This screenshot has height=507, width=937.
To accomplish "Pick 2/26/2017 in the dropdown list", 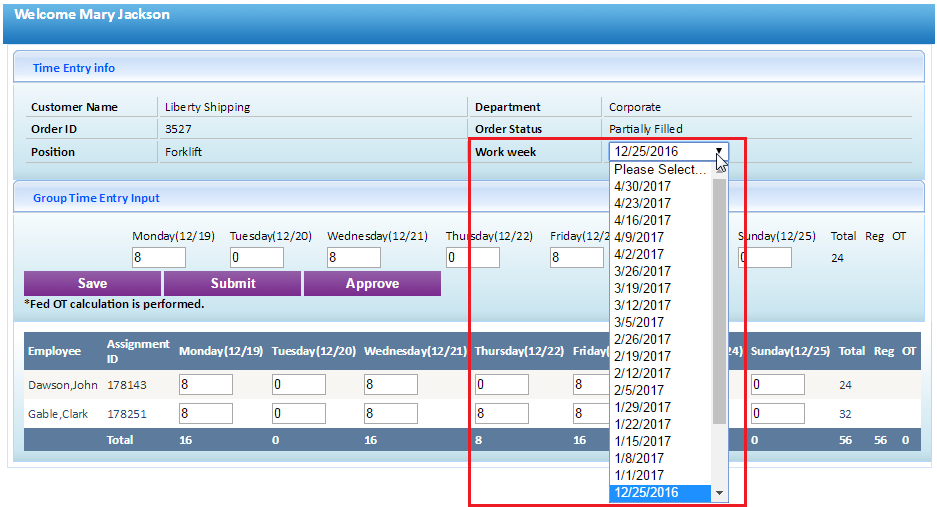I will (x=660, y=340).
